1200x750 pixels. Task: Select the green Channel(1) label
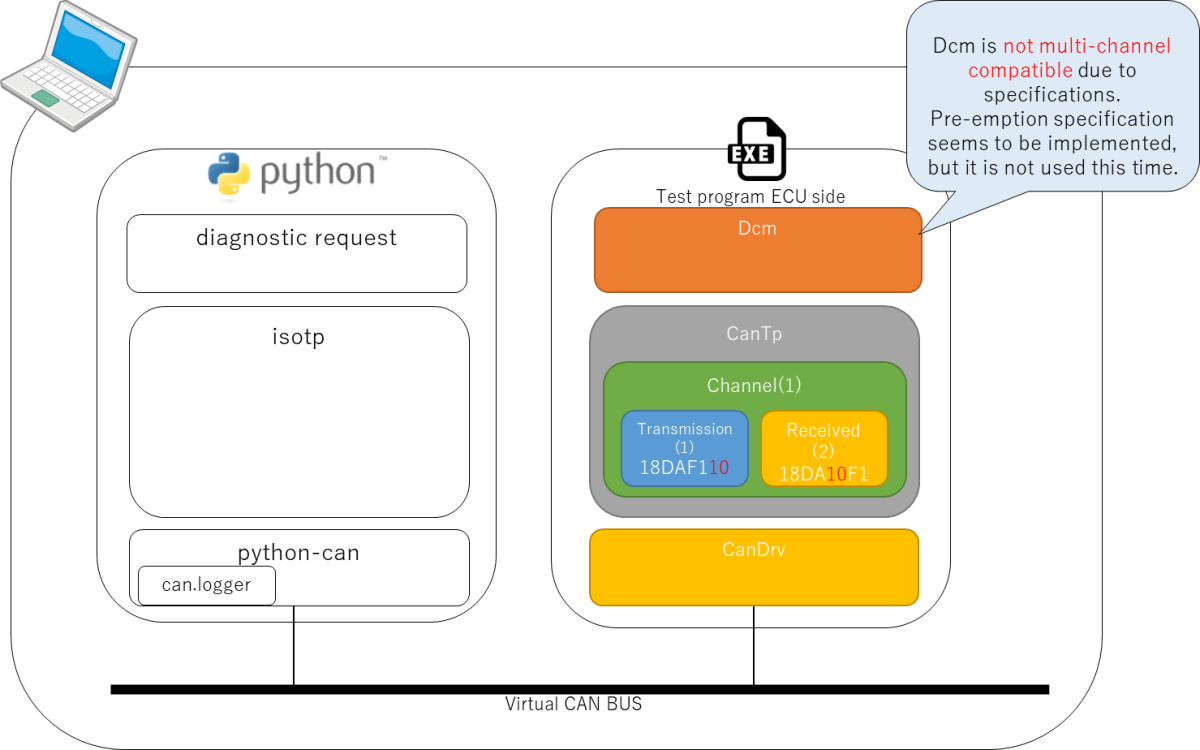tap(754, 385)
